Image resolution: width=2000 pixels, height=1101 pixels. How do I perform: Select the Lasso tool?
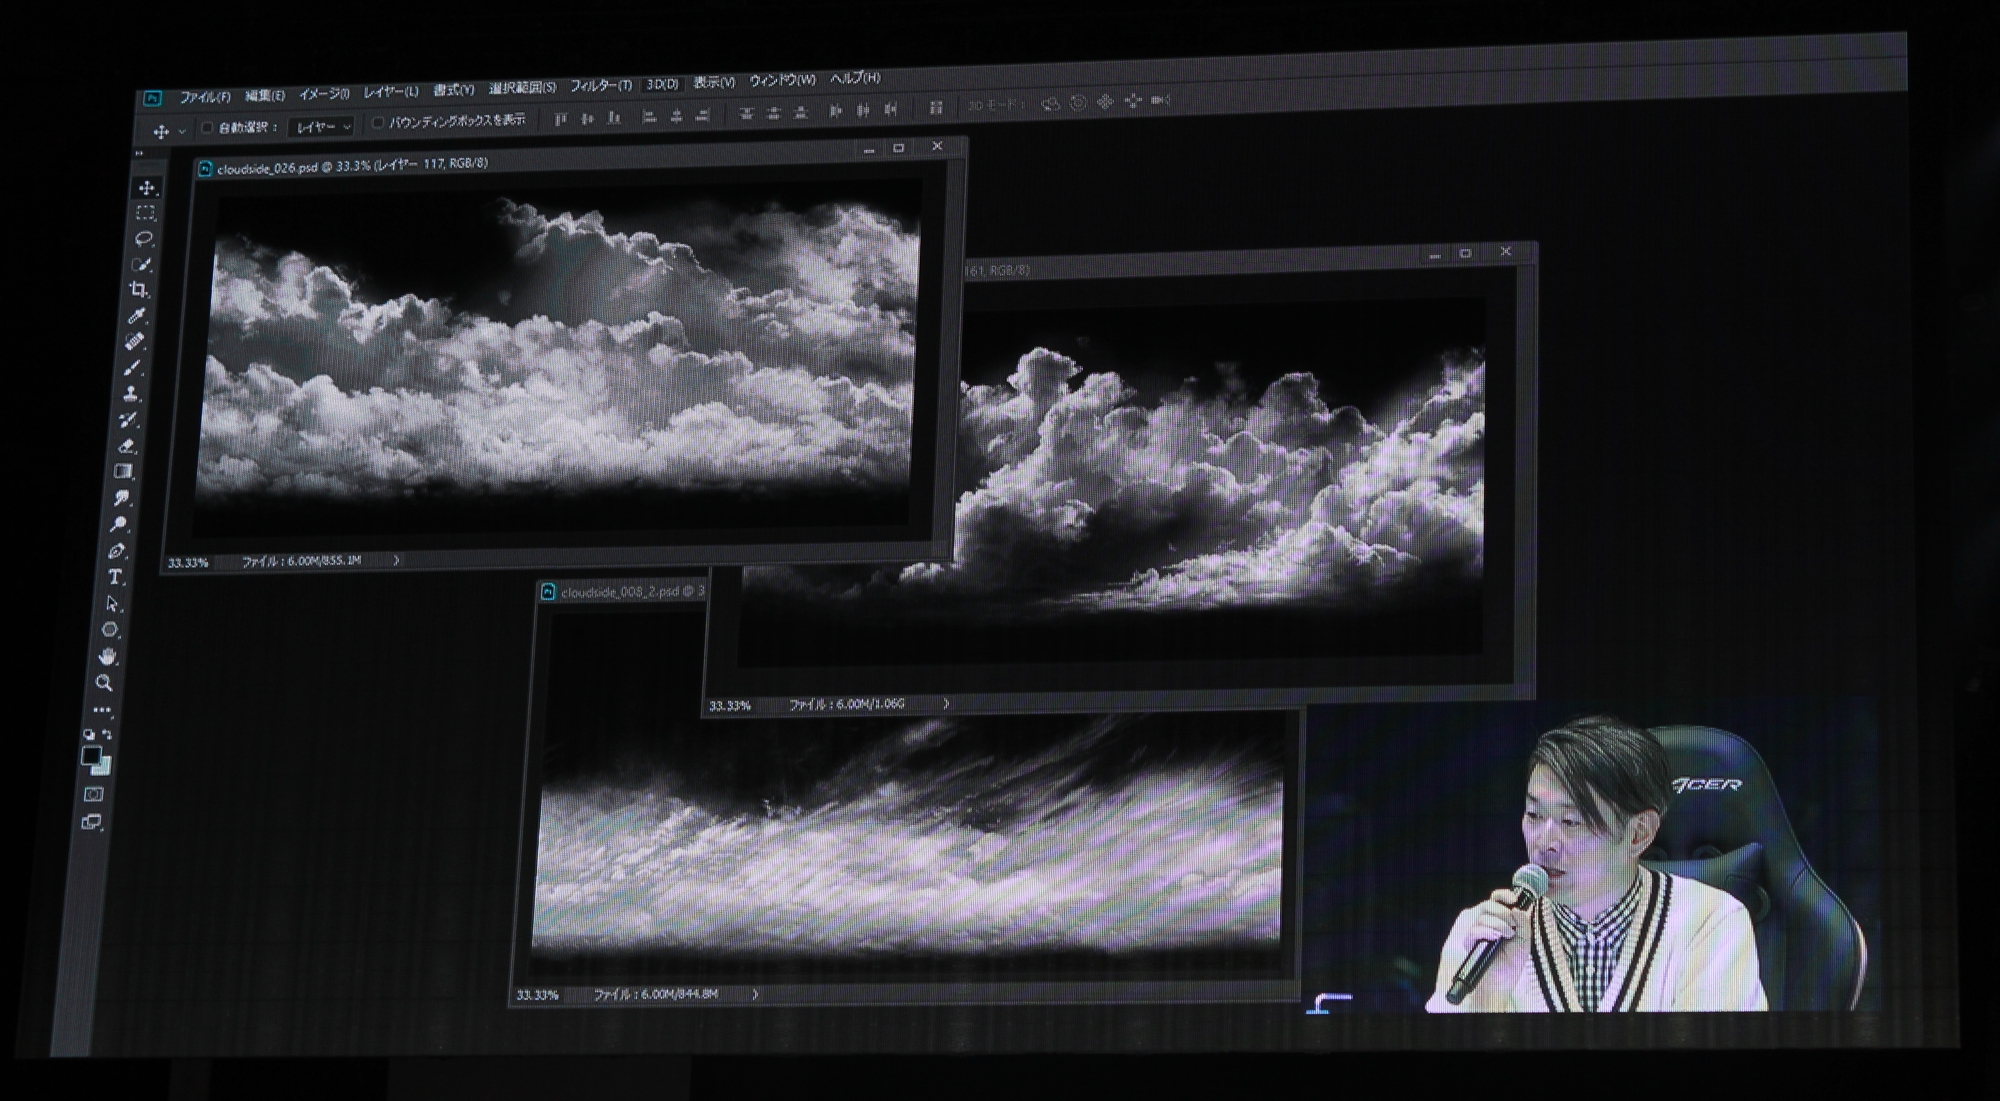(x=144, y=238)
